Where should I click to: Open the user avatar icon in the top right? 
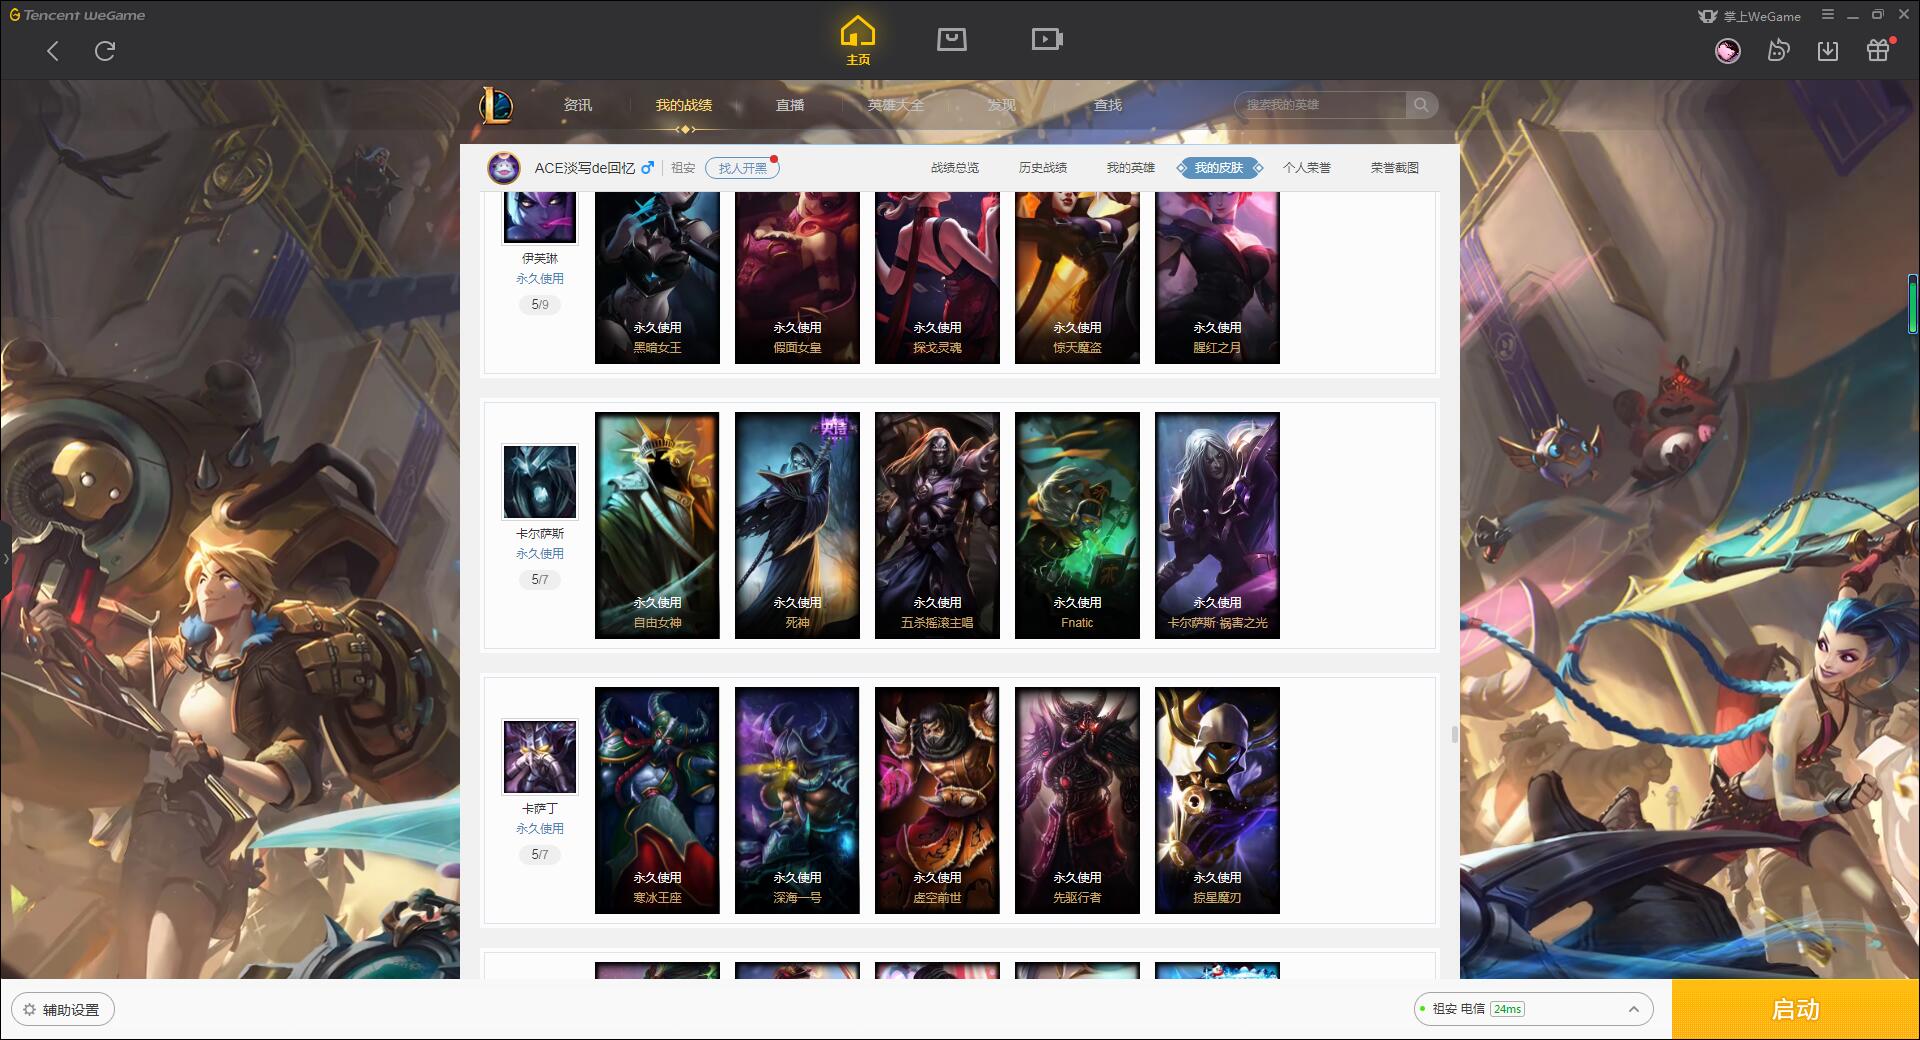(x=1727, y=51)
